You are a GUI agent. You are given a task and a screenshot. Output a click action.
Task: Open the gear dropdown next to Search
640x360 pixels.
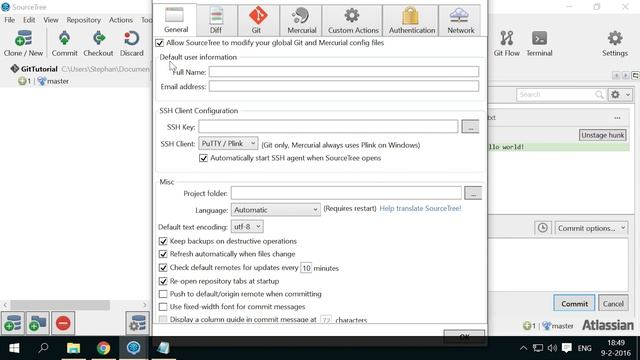point(620,95)
